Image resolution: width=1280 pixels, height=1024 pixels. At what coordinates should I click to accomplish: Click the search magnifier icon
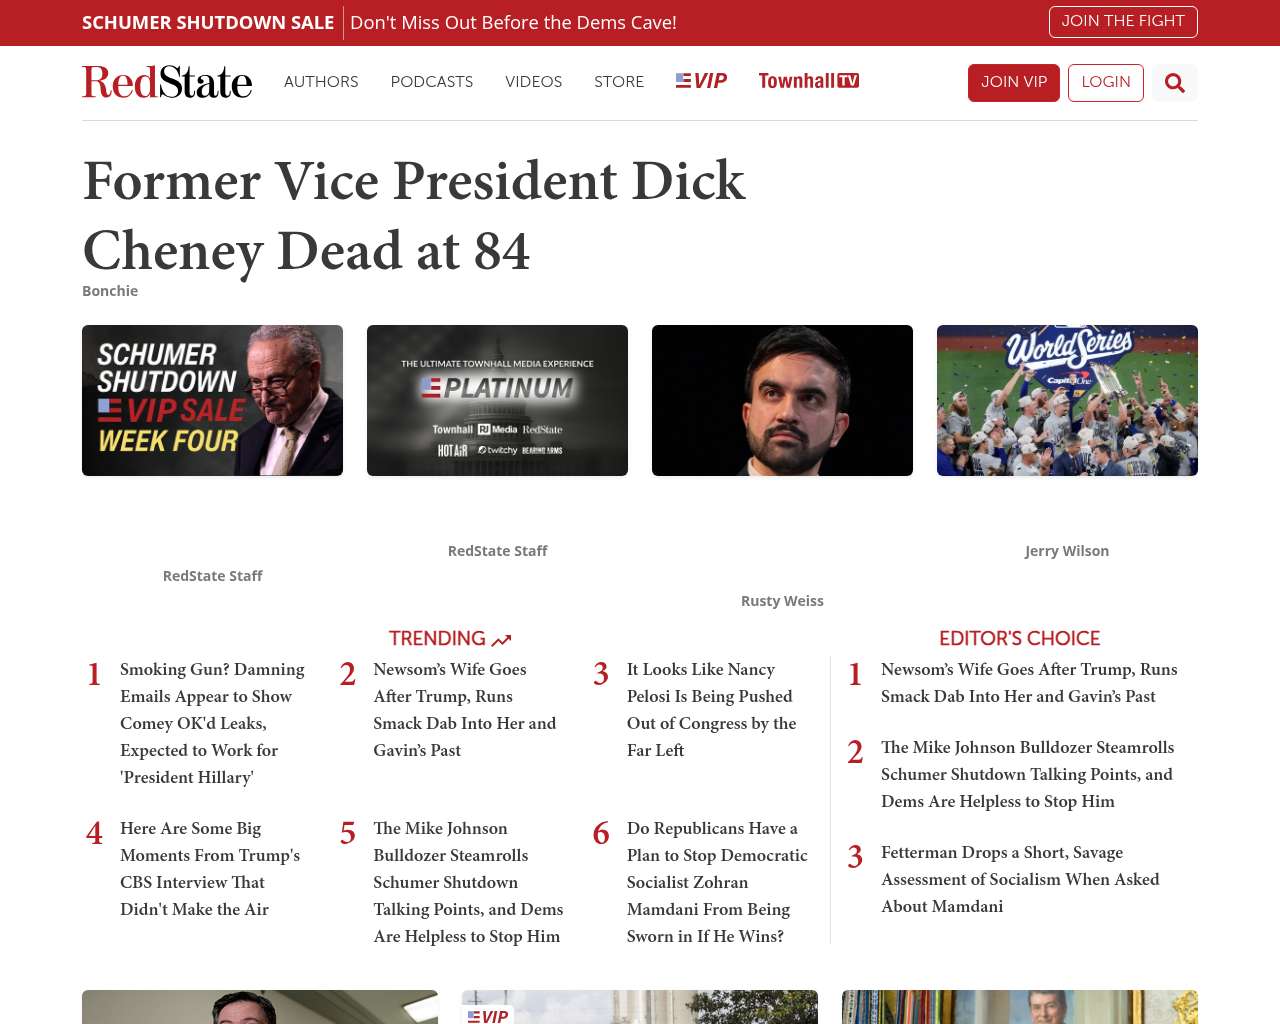click(1175, 83)
